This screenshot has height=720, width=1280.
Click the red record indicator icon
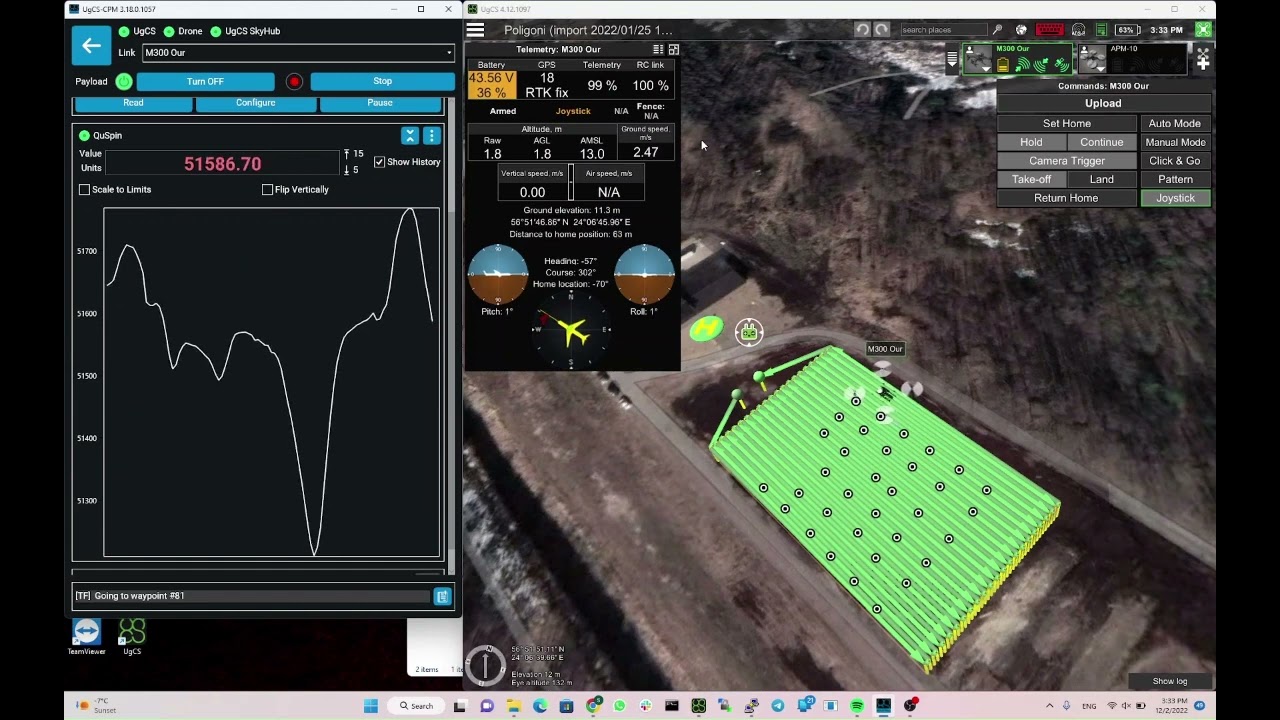coord(294,81)
